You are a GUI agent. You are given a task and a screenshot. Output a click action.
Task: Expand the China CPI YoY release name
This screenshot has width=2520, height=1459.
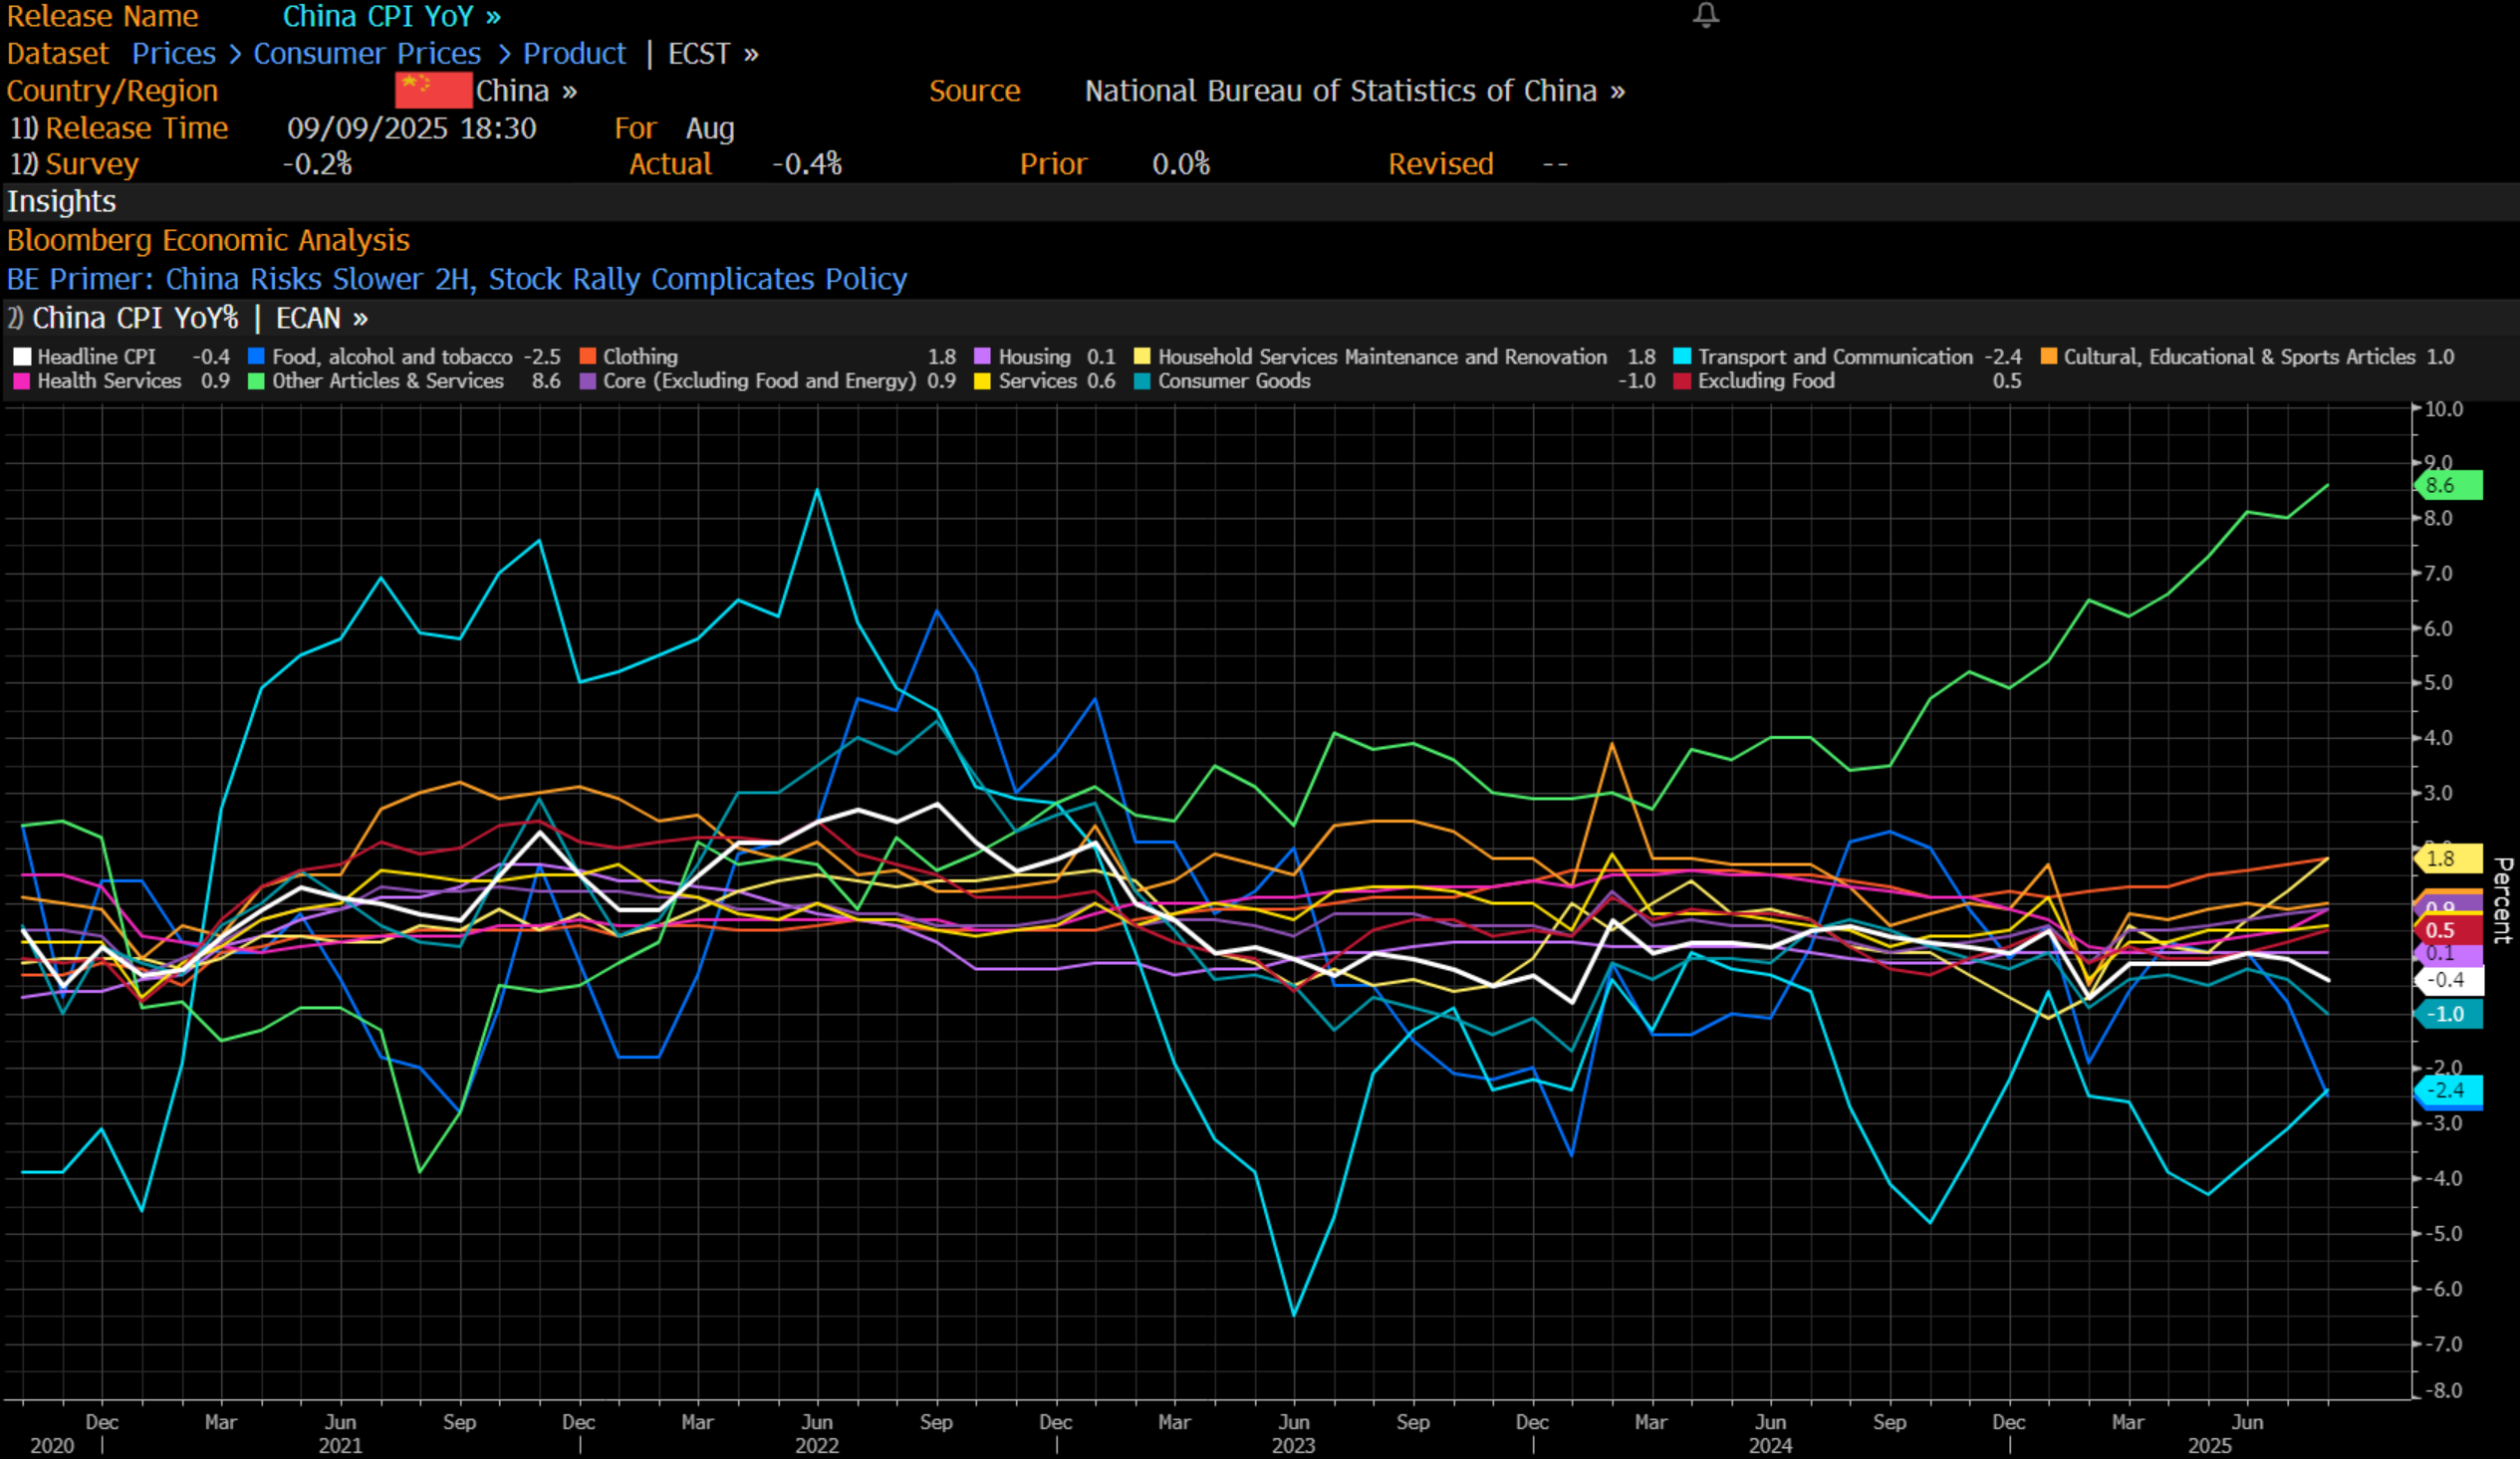click(391, 16)
